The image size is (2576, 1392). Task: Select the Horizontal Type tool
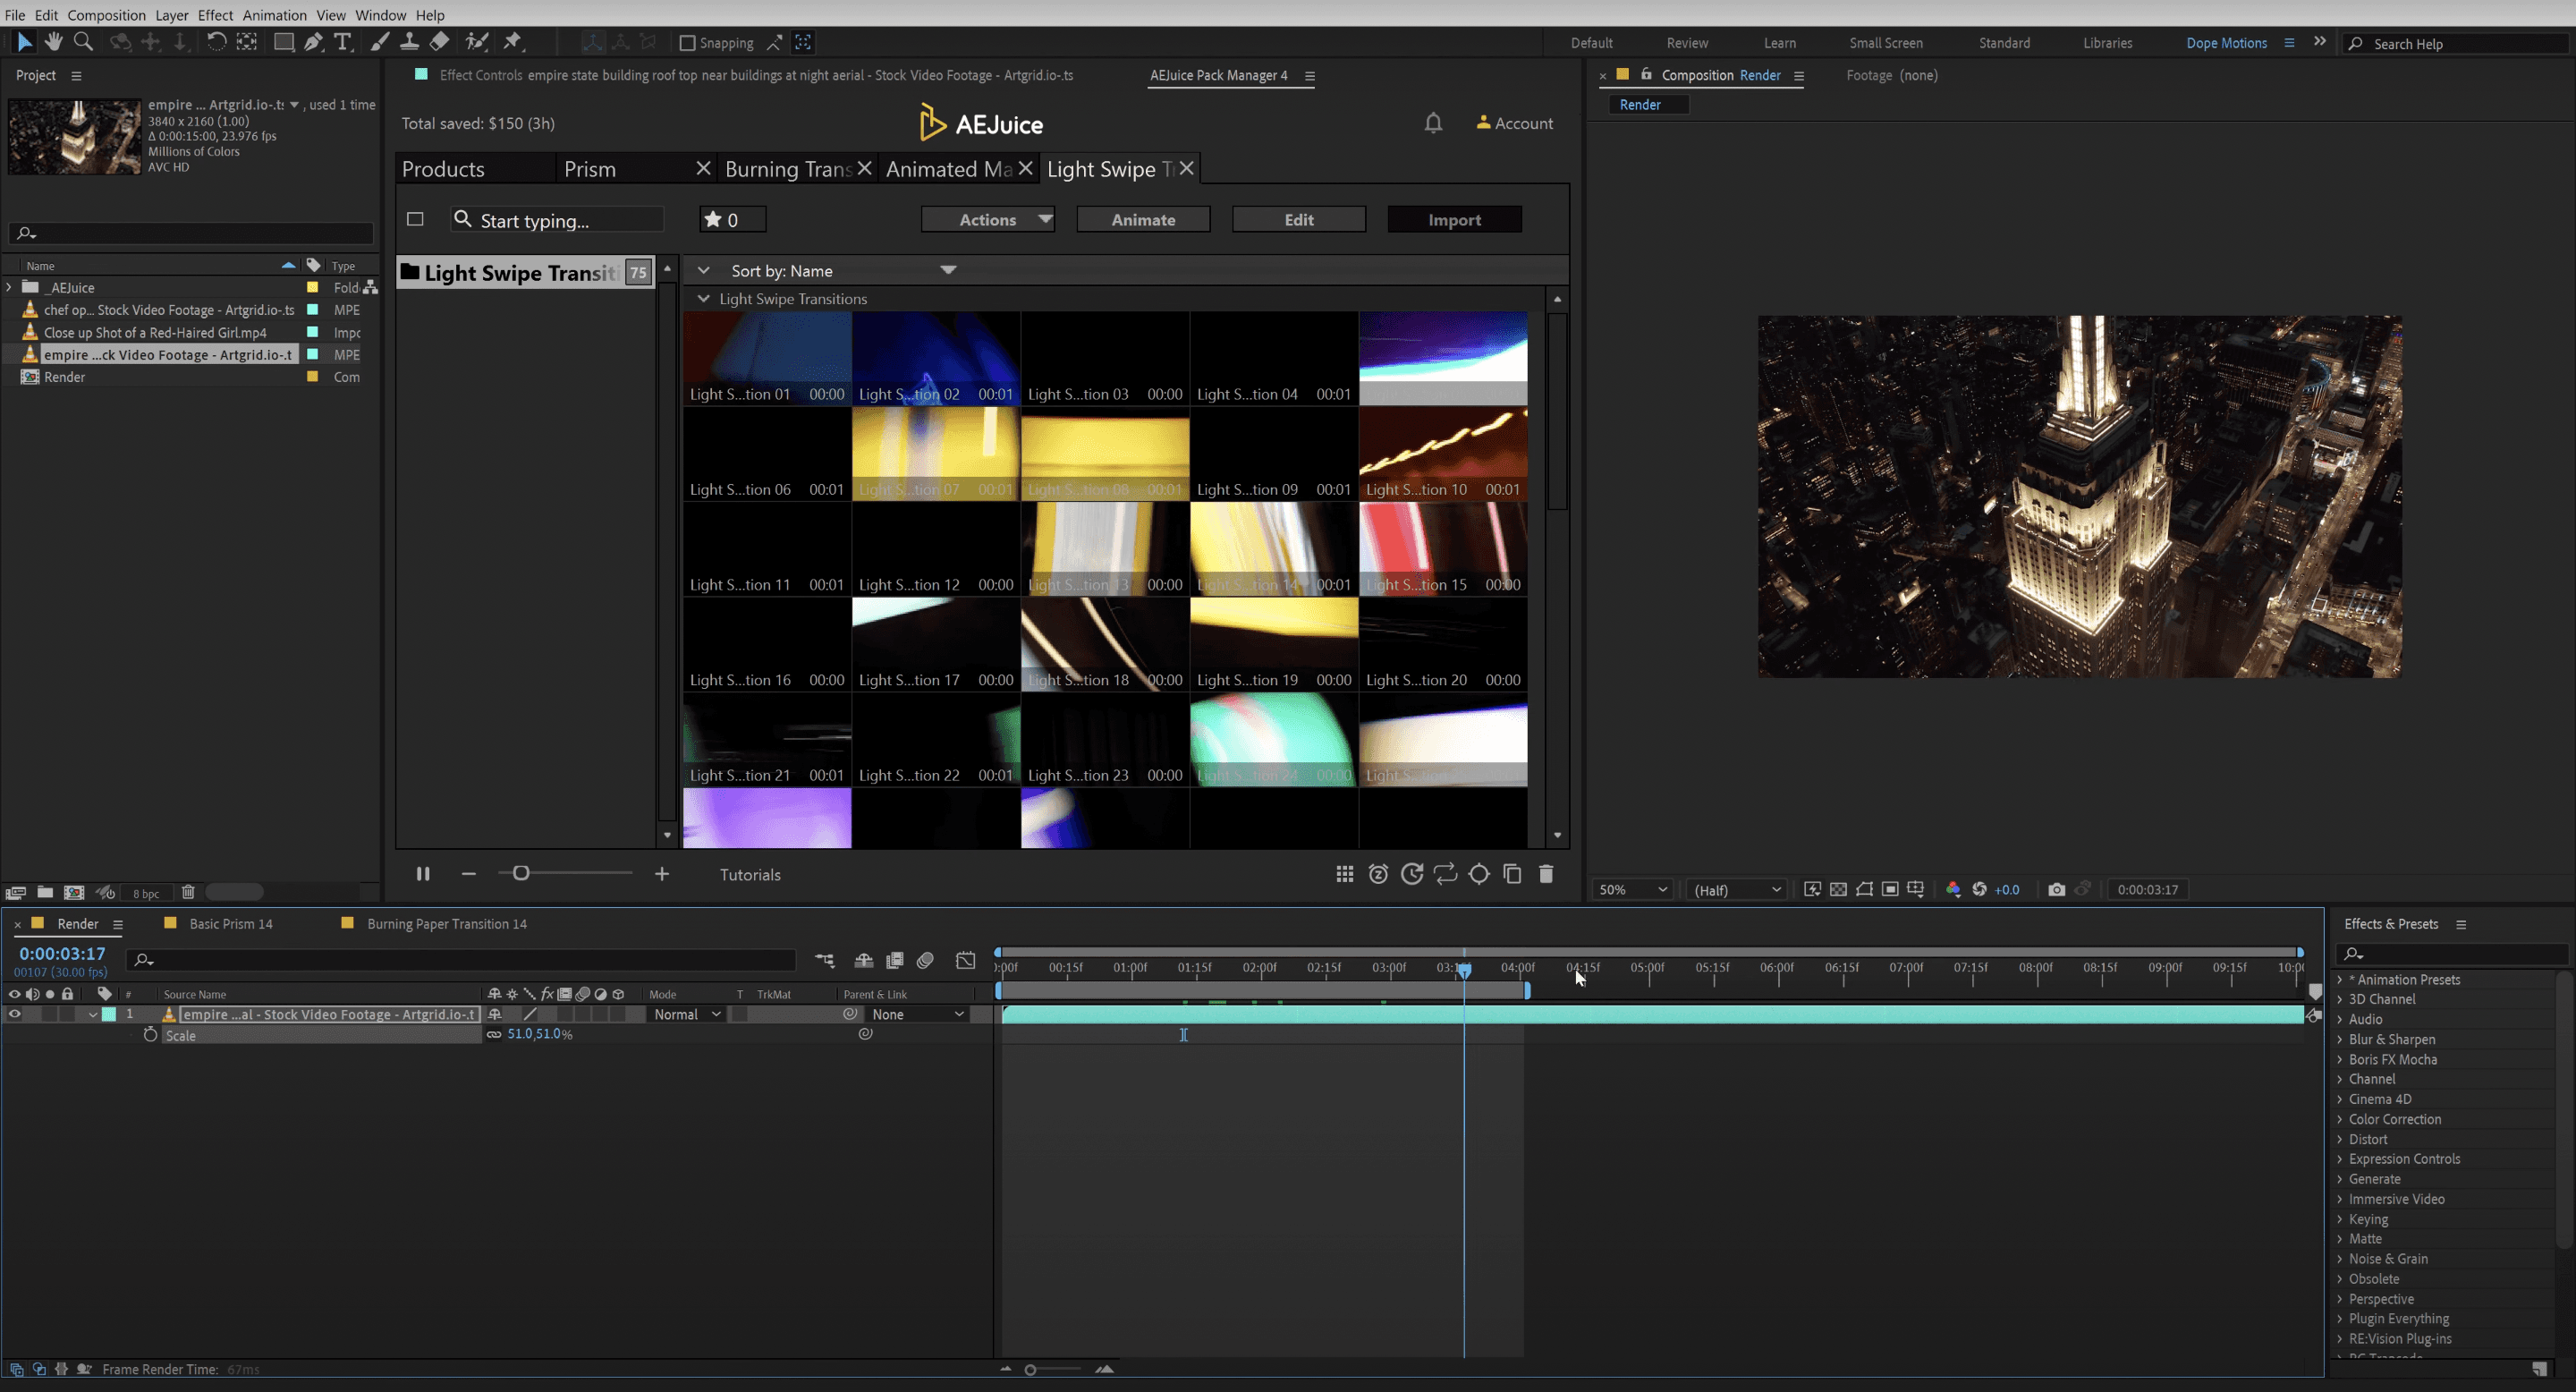pos(343,41)
